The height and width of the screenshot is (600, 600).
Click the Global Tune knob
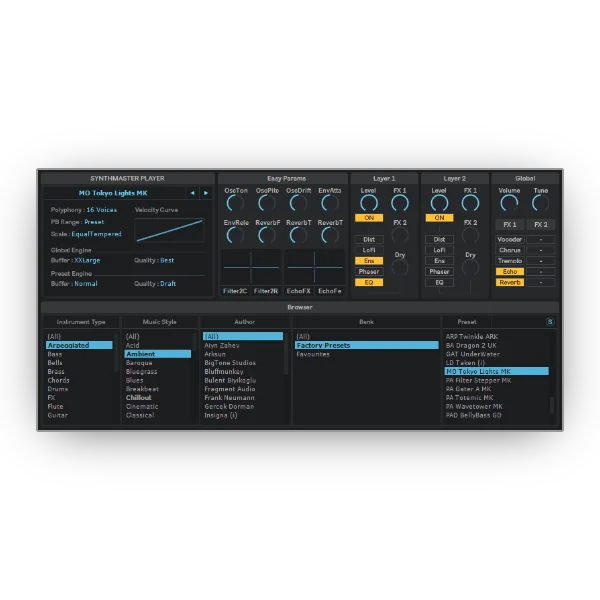(541, 203)
